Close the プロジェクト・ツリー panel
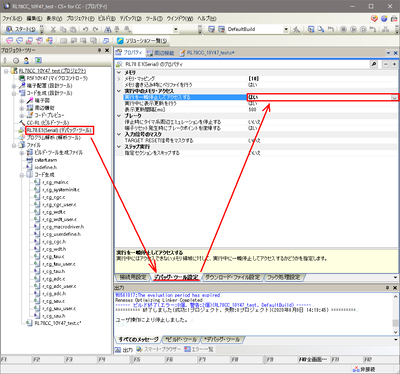The width and height of the screenshot is (400, 374). coord(107,50)
